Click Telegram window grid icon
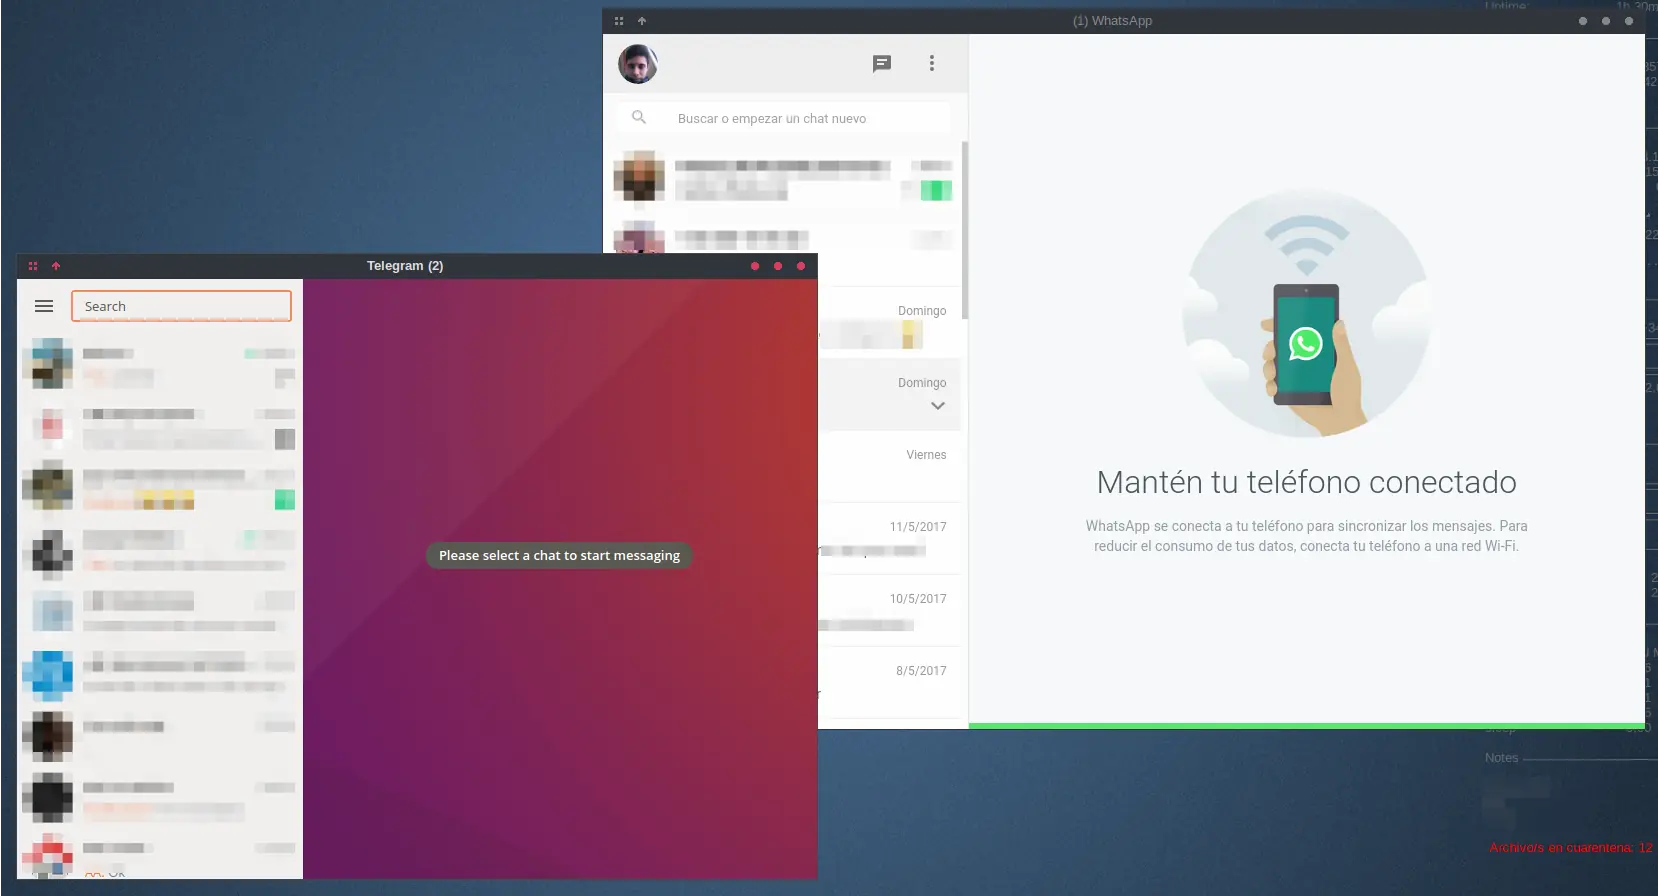Viewport: 1658px width, 896px height. (x=33, y=266)
